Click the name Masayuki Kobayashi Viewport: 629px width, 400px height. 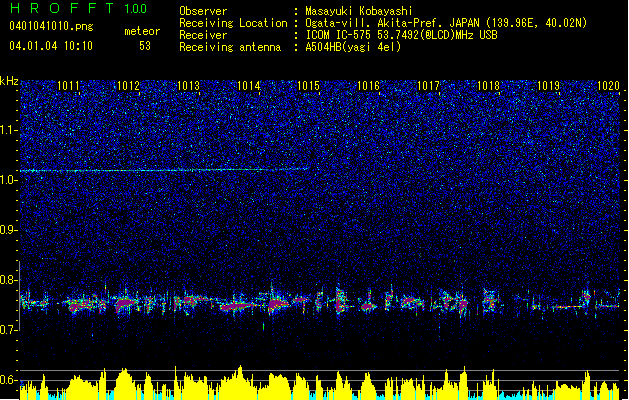358,11
